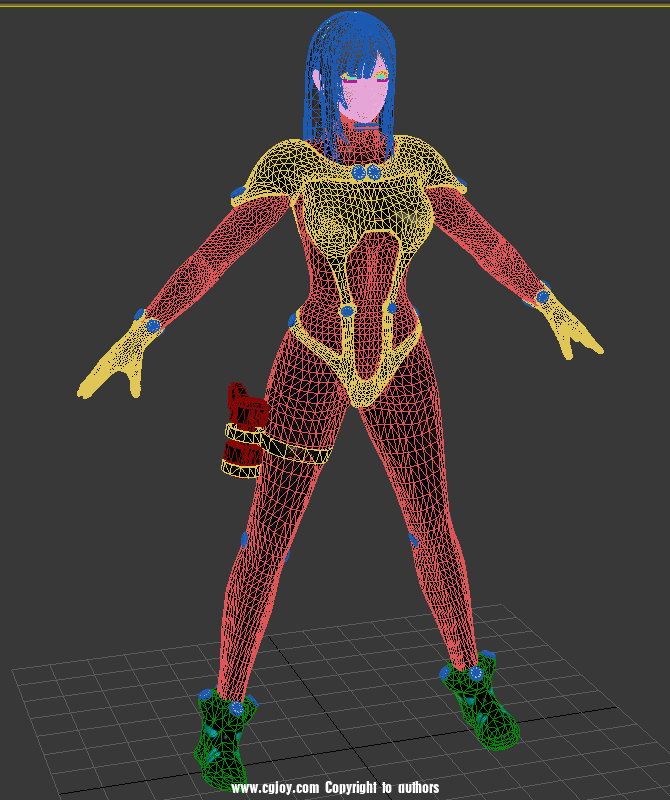Screen dimensions: 670x800
Task: Click the pair of blue collar studs
Action: pos(366,173)
